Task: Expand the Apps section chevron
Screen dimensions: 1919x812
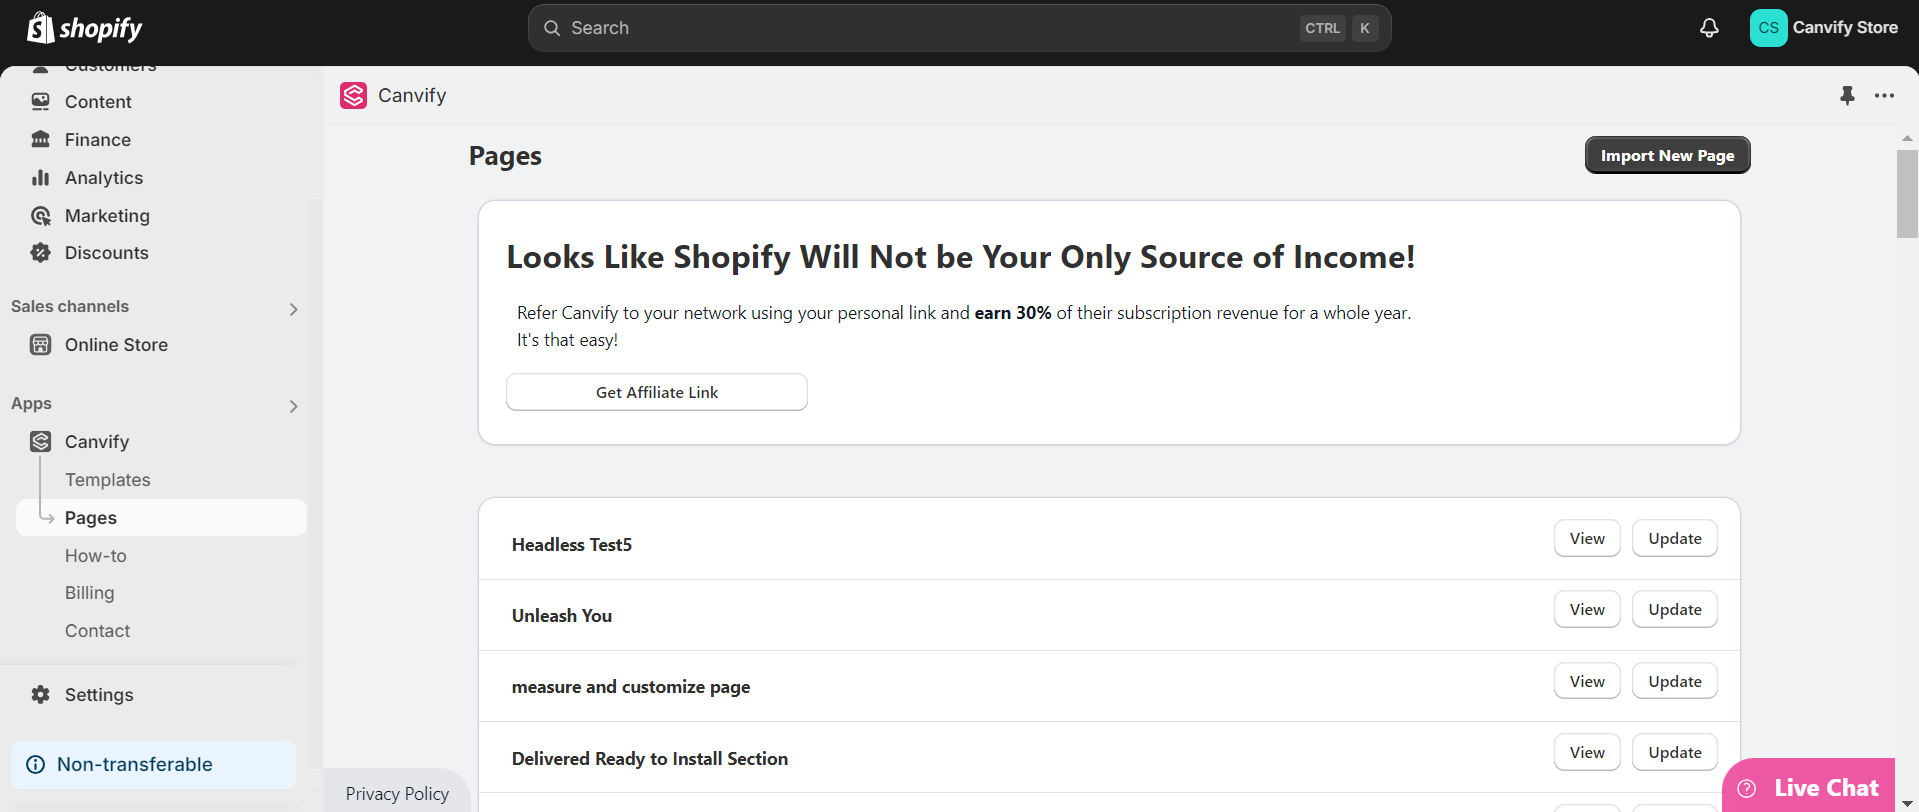Action: click(293, 406)
